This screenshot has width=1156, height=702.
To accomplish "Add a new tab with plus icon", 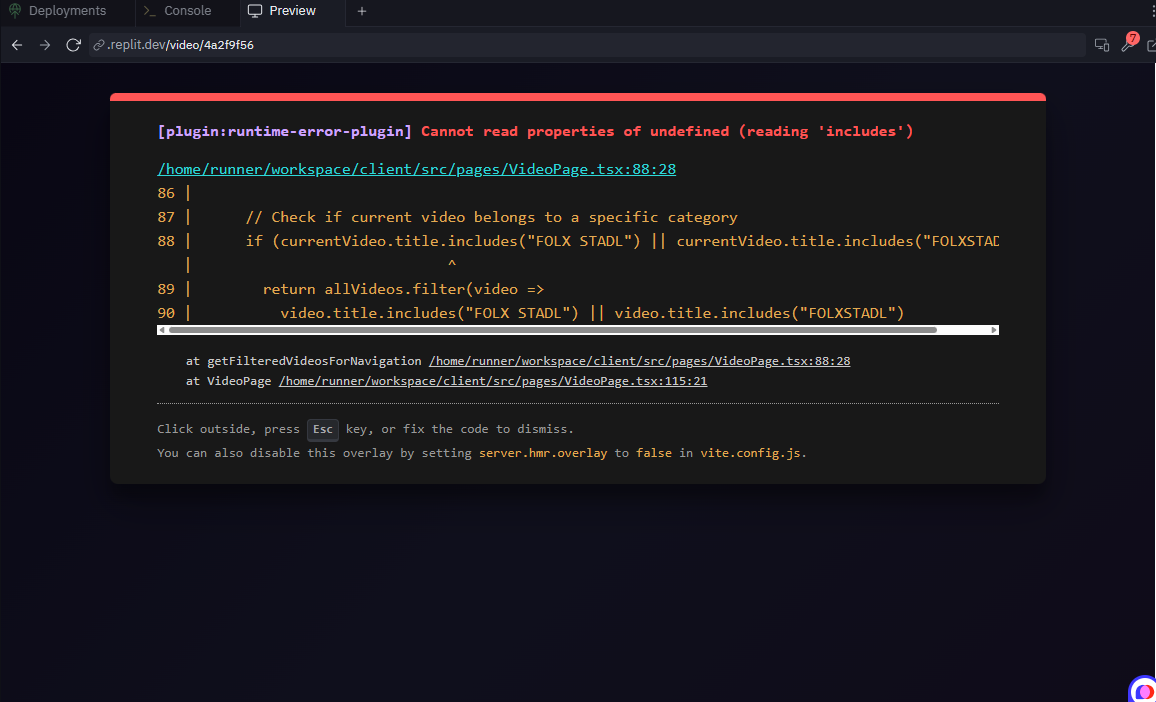I will pos(361,11).
